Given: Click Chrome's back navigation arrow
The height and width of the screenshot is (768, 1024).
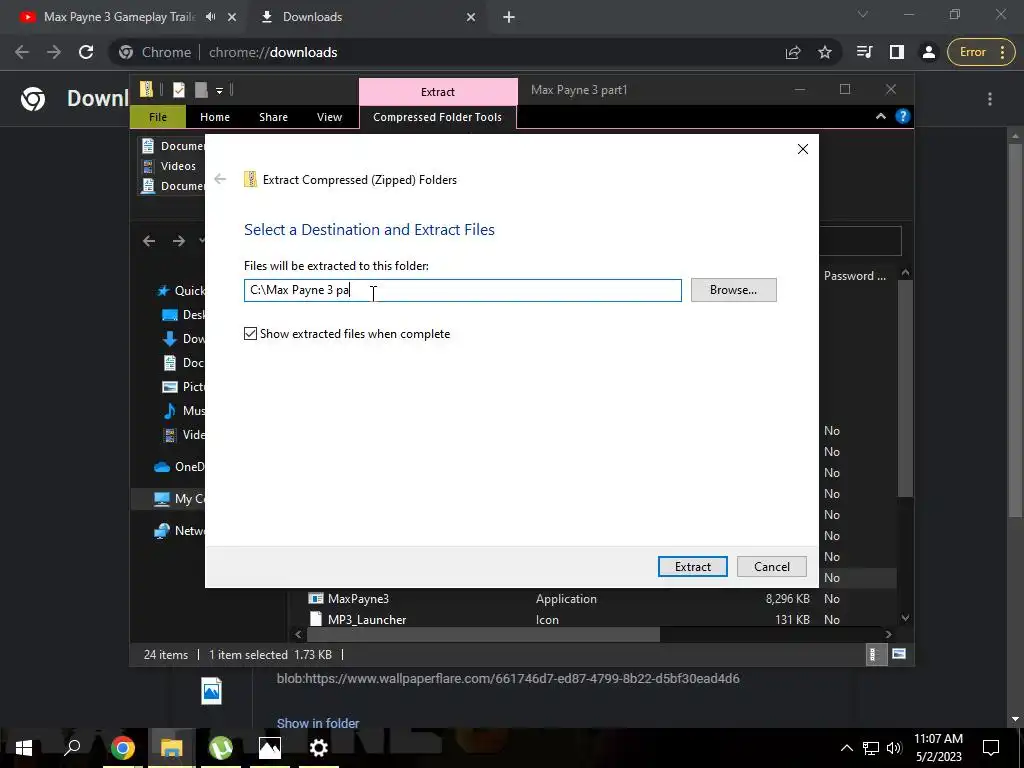Looking at the screenshot, I should (22, 52).
